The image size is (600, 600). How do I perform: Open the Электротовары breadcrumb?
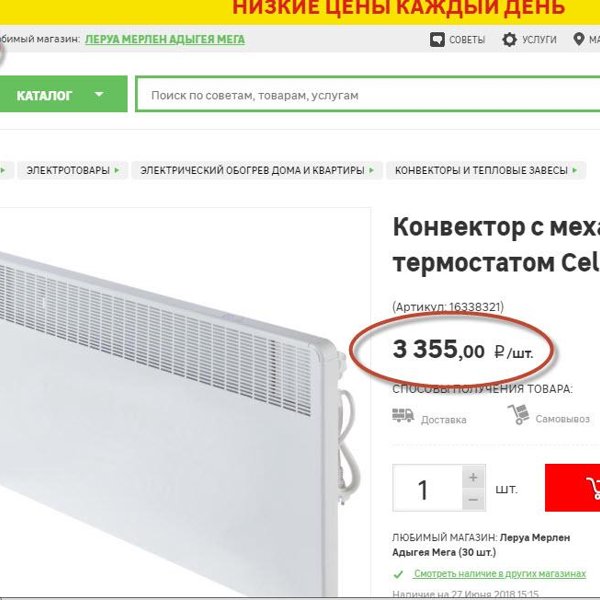click(x=68, y=170)
